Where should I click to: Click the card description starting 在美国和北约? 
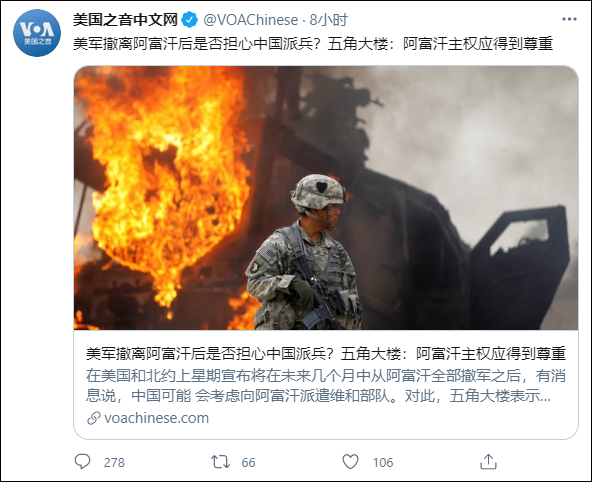pyautogui.click(x=326, y=386)
